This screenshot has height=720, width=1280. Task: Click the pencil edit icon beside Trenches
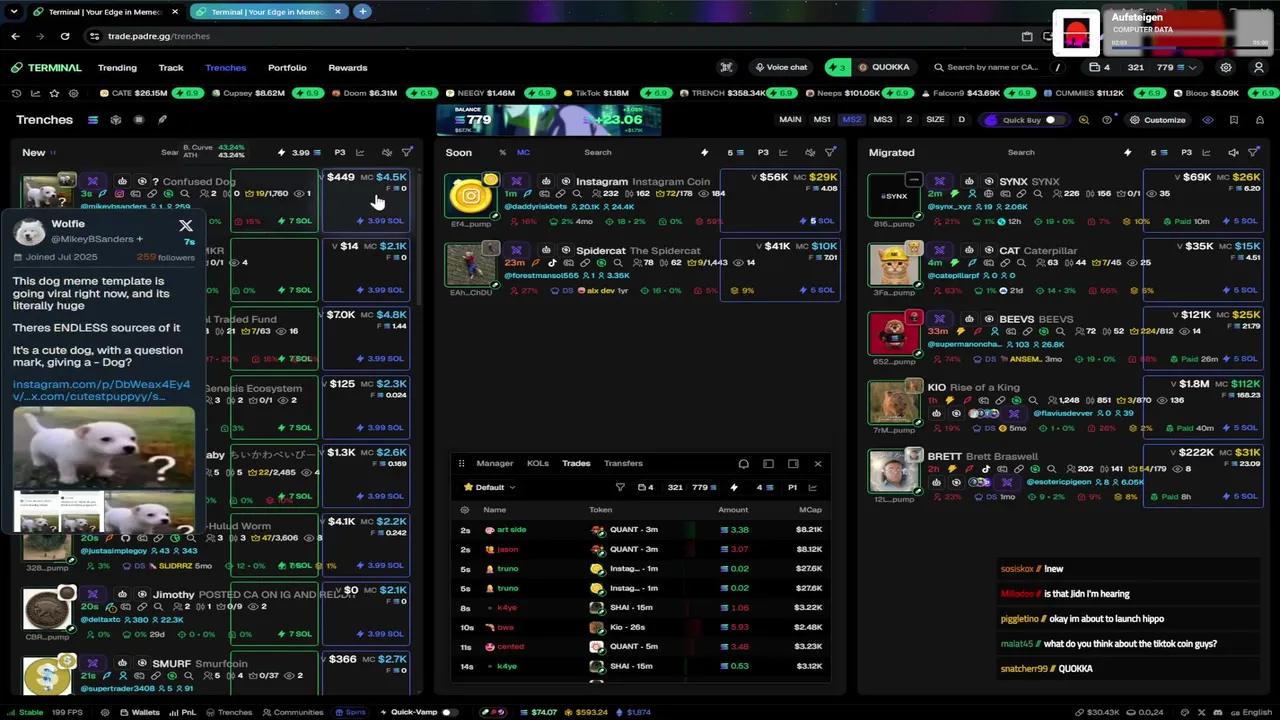coord(162,120)
